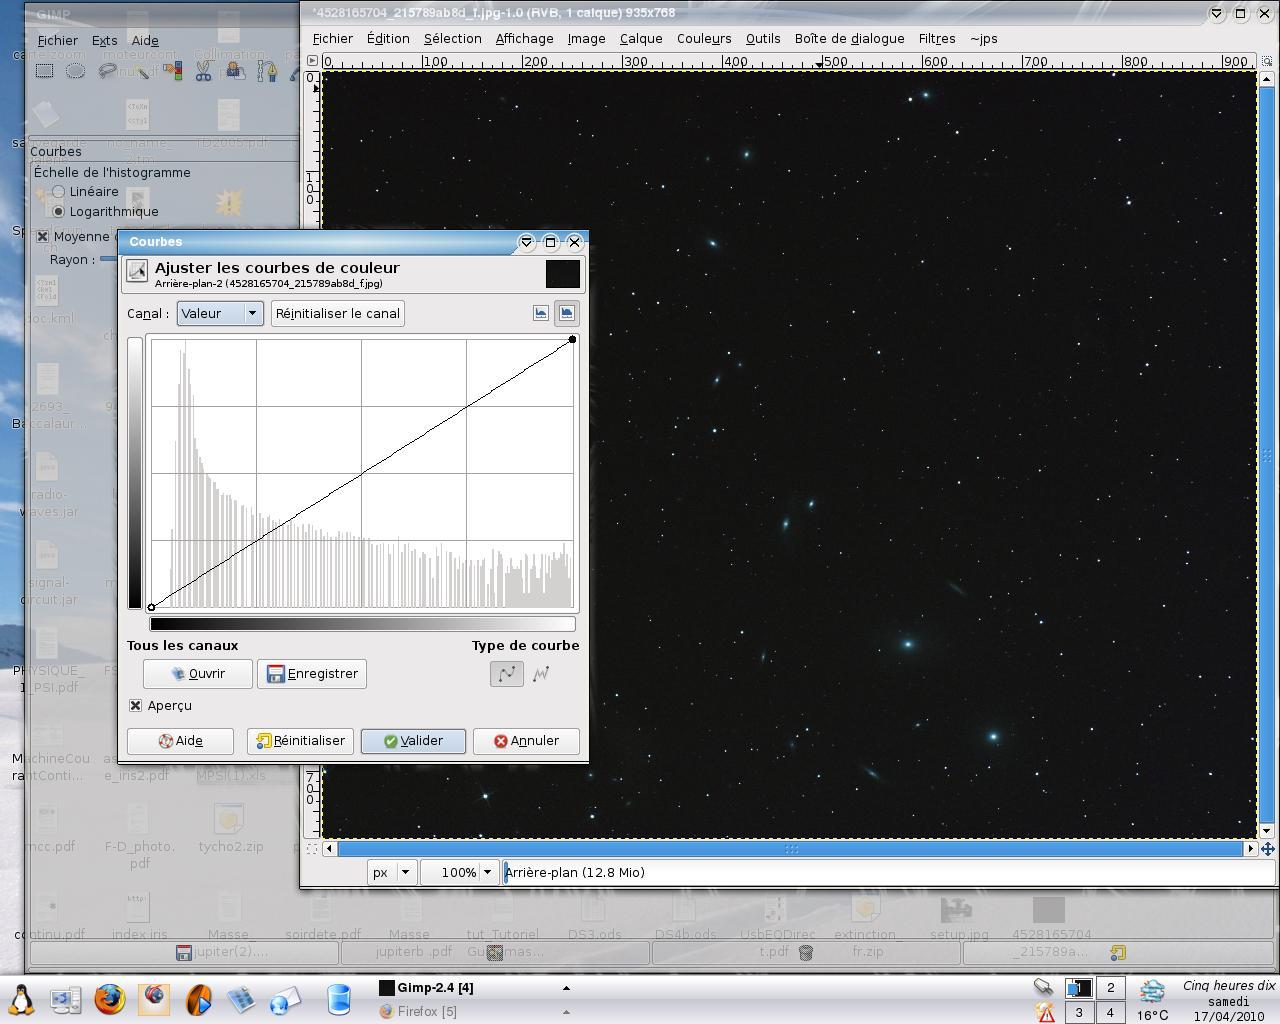The width and height of the screenshot is (1280, 1024).
Task: Choose the Select by Color tool
Action: [172, 71]
